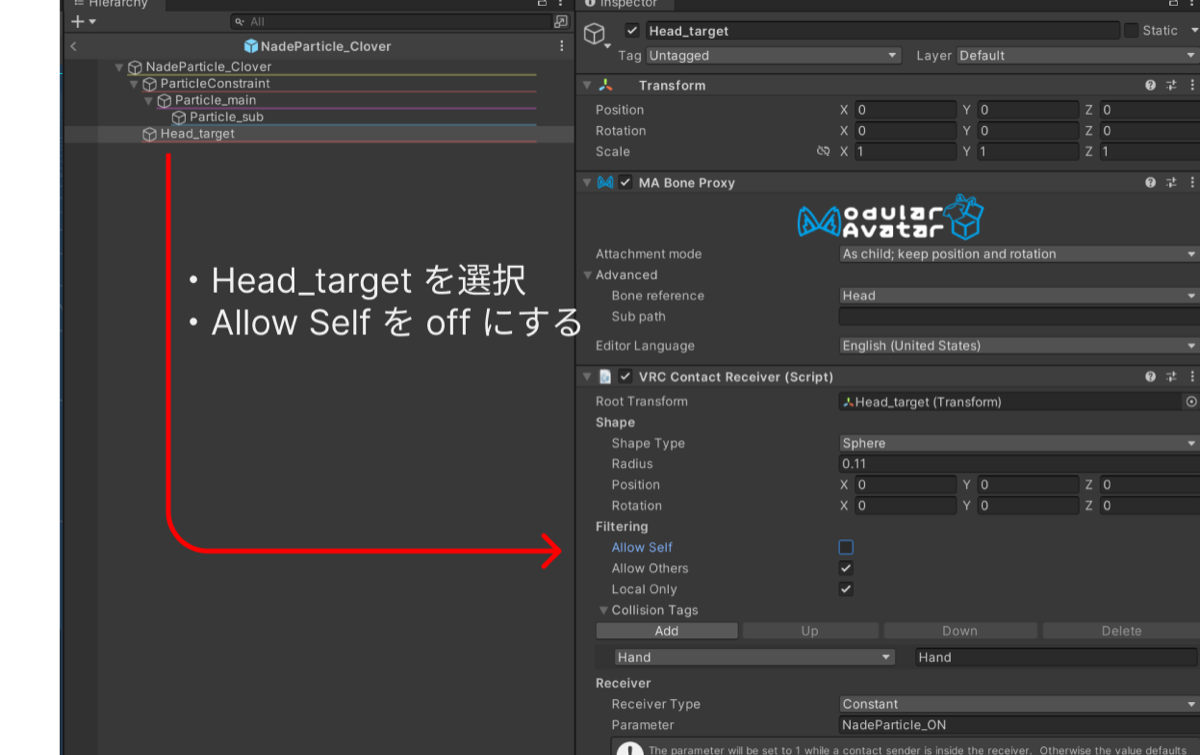
Task: Open help icon for Transform component
Action: (x=1150, y=86)
